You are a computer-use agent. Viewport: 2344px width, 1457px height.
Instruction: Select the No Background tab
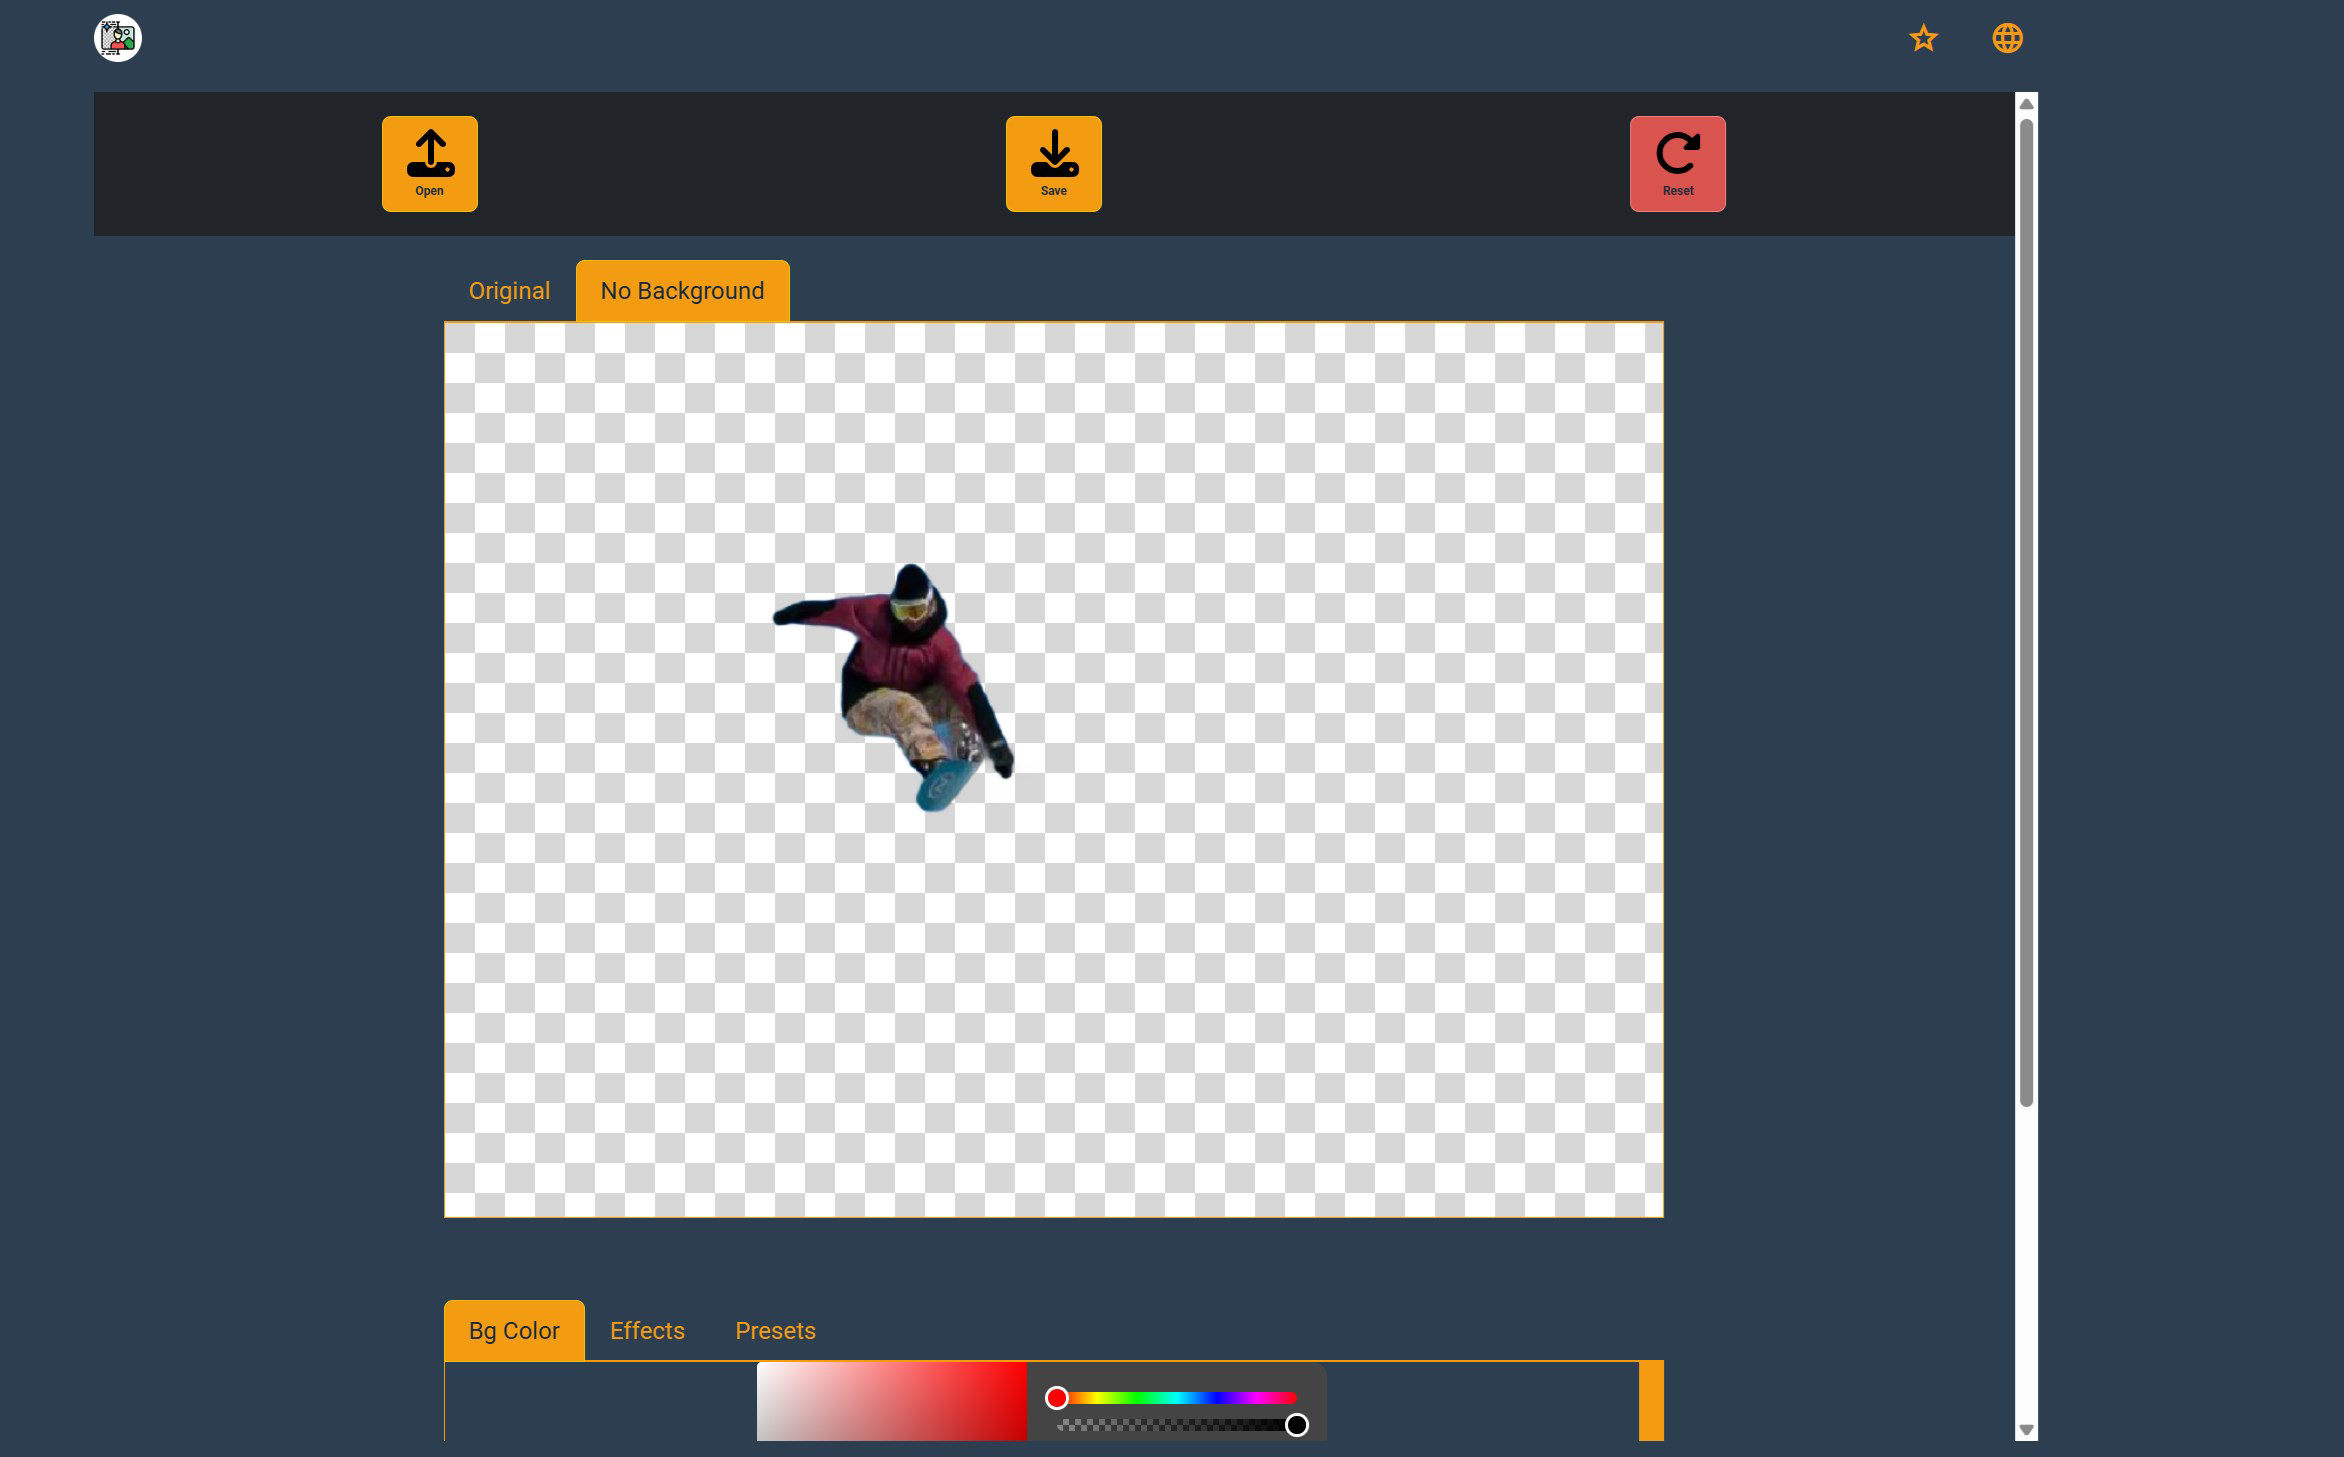tap(682, 291)
